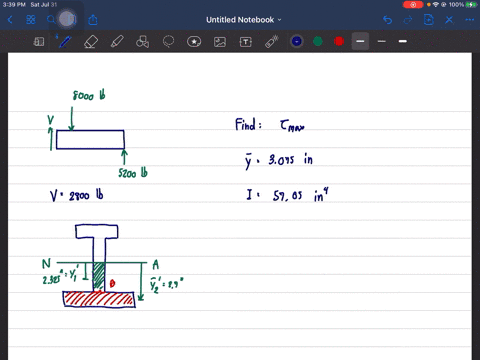The width and height of the screenshot is (480, 360).
Task: Tap the green hatched web region
Action: tap(98, 276)
